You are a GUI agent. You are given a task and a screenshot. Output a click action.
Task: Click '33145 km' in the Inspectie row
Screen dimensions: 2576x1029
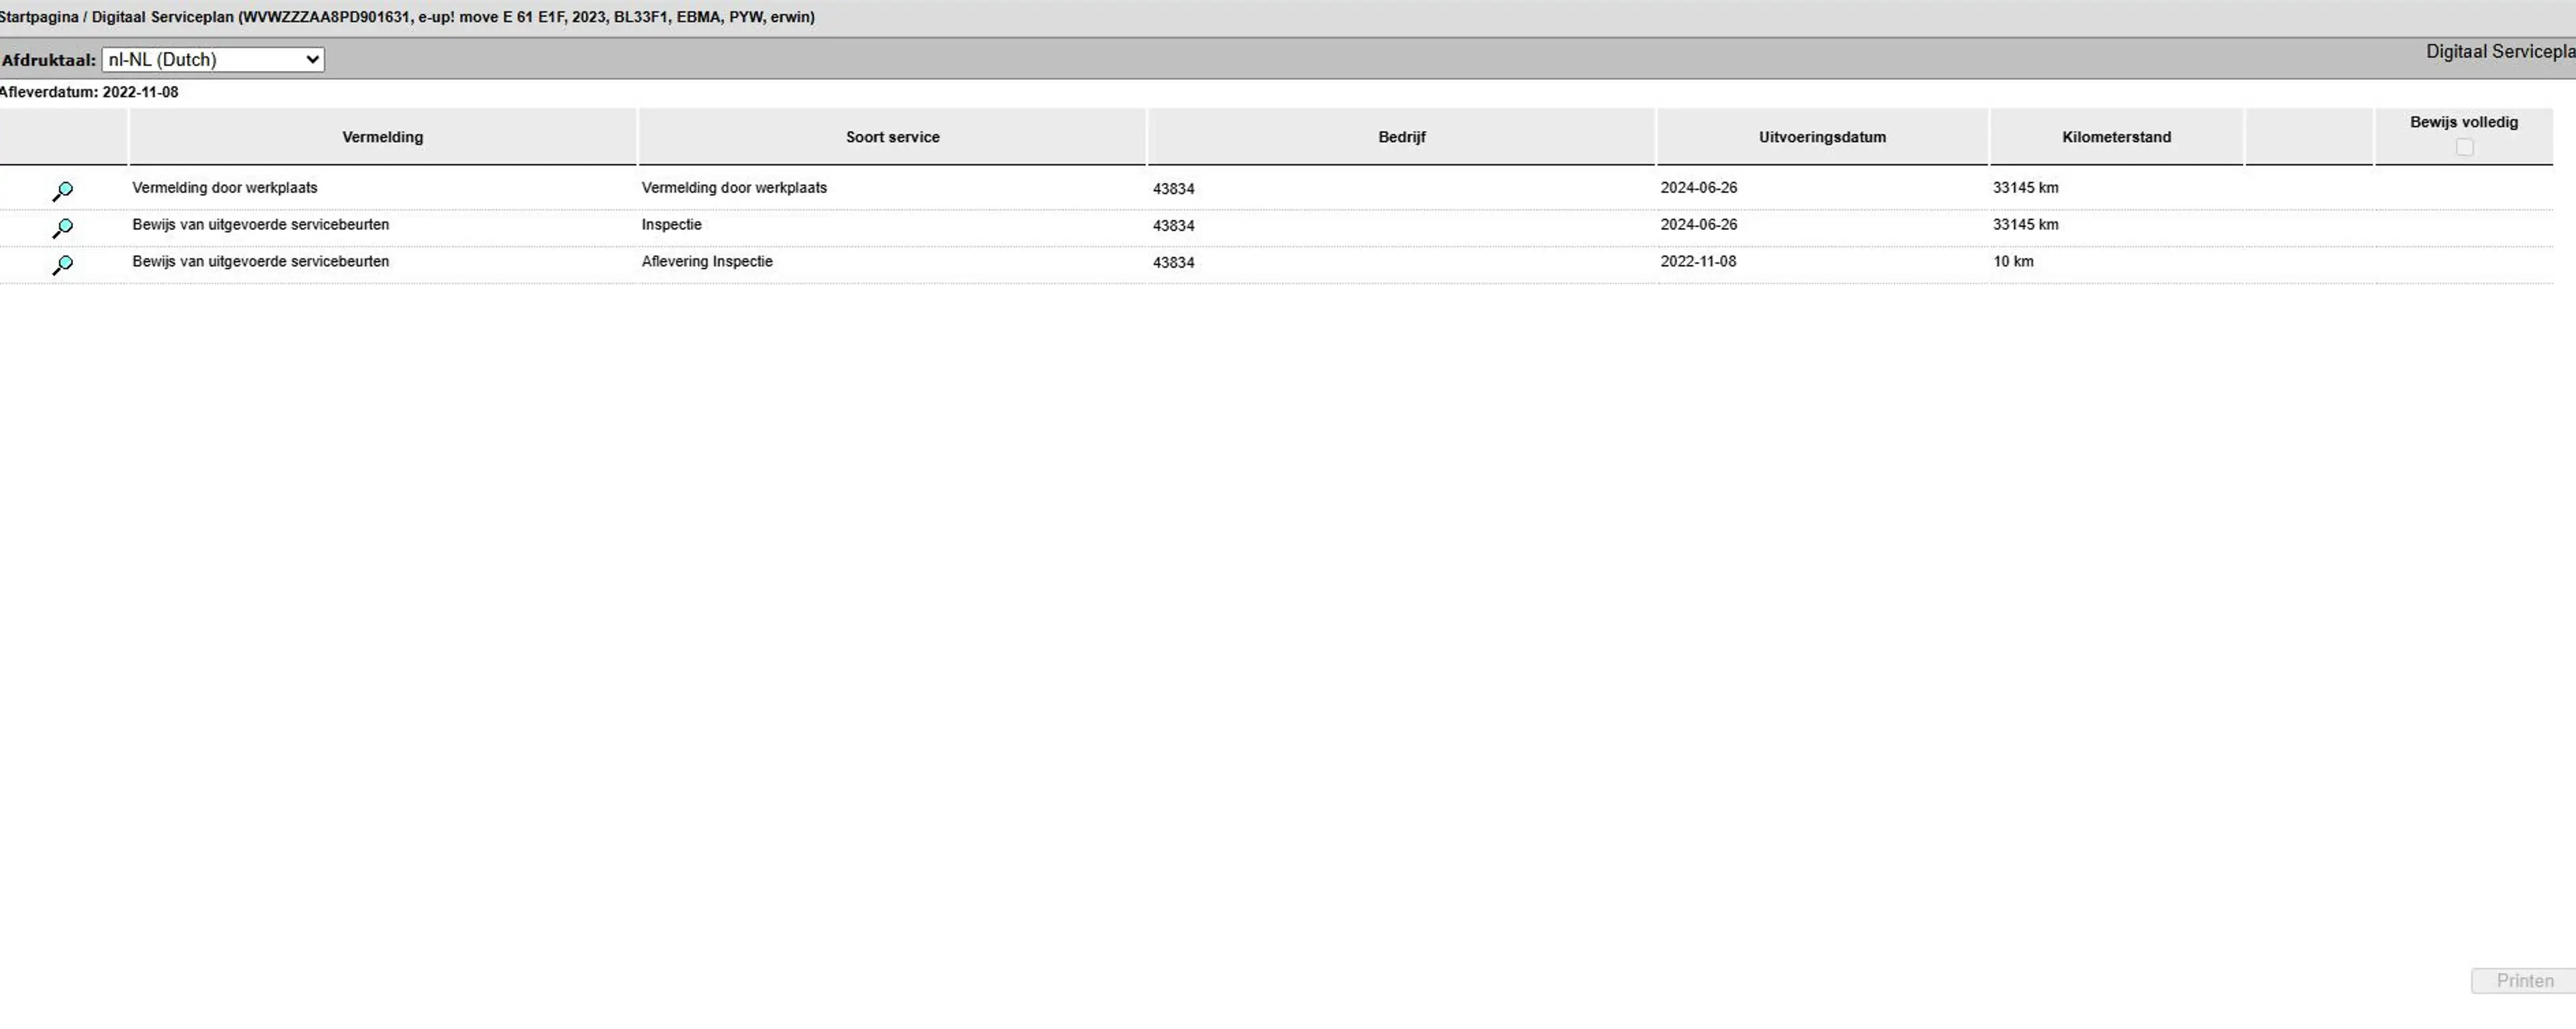(2025, 224)
